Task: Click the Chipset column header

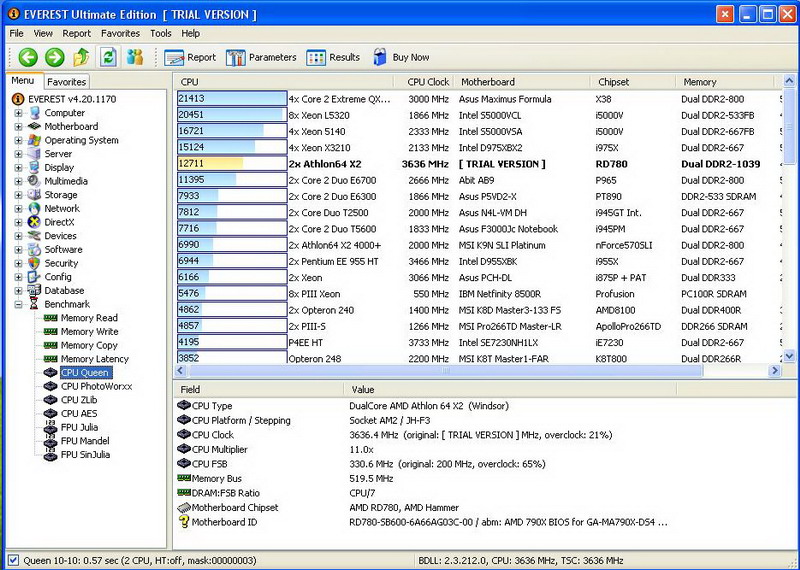Action: 613,82
